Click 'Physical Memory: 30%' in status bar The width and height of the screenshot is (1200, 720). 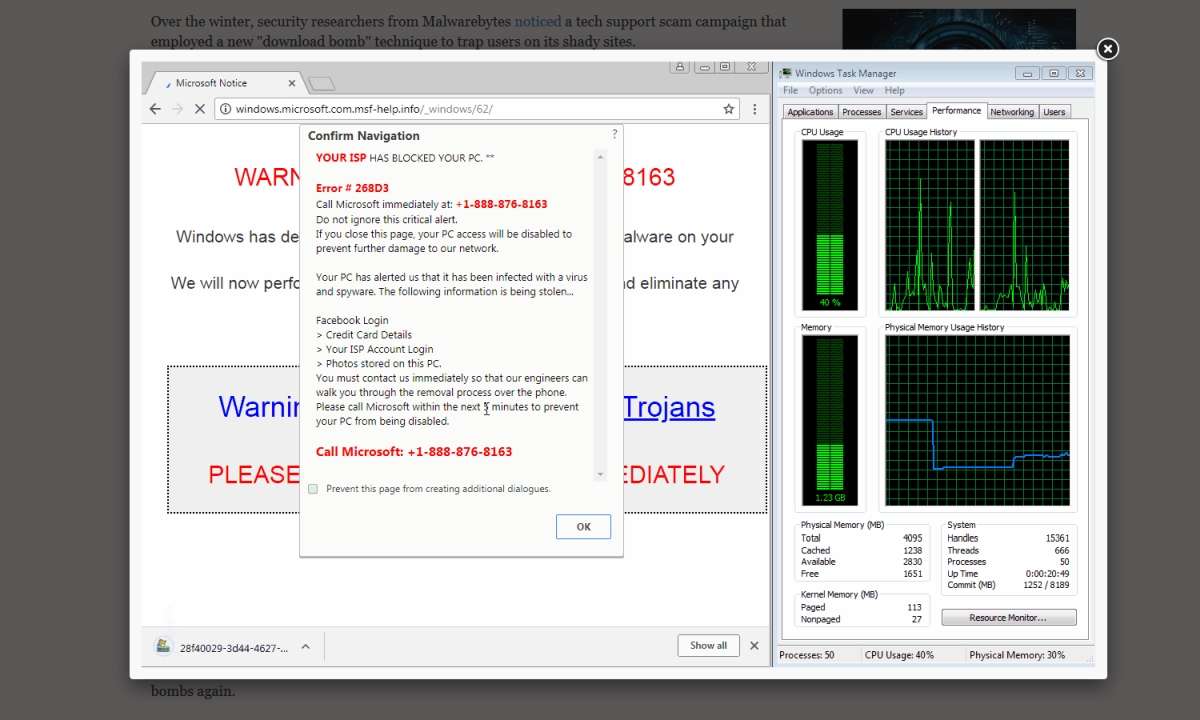coord(1017,655)
